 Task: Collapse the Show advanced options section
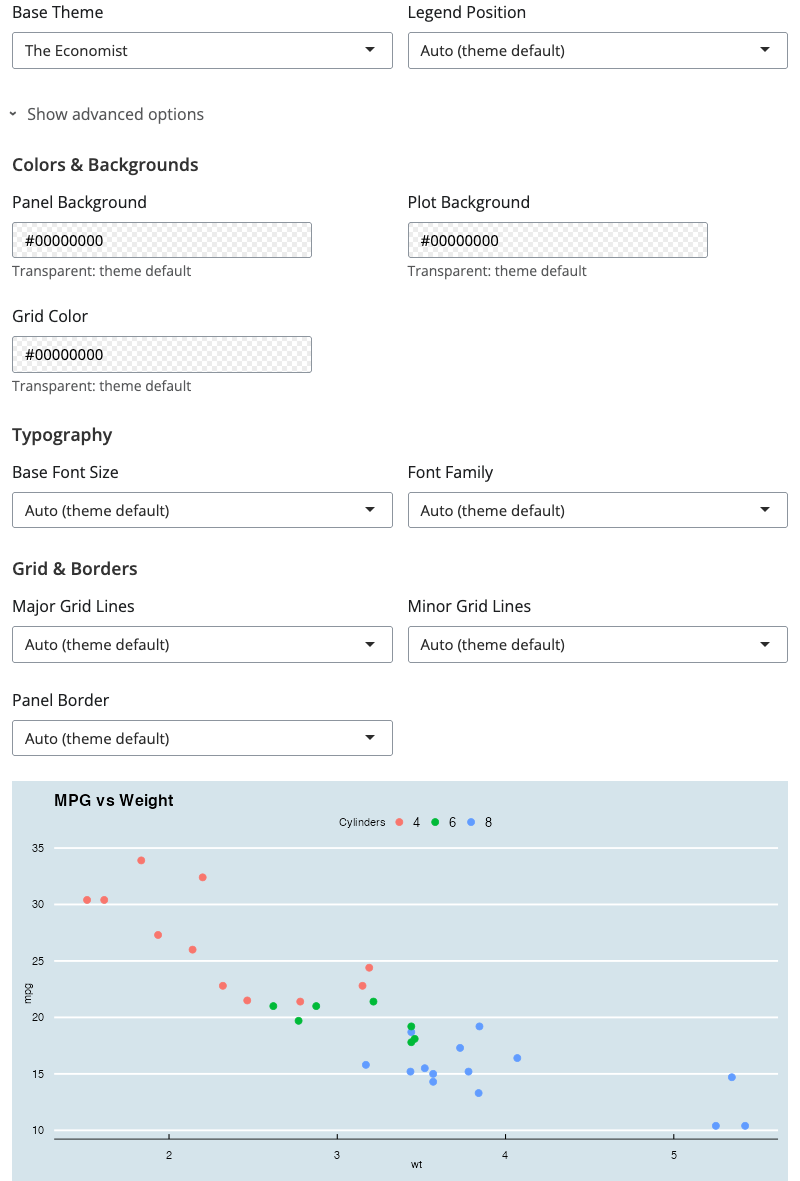click(x=107, y=114)
